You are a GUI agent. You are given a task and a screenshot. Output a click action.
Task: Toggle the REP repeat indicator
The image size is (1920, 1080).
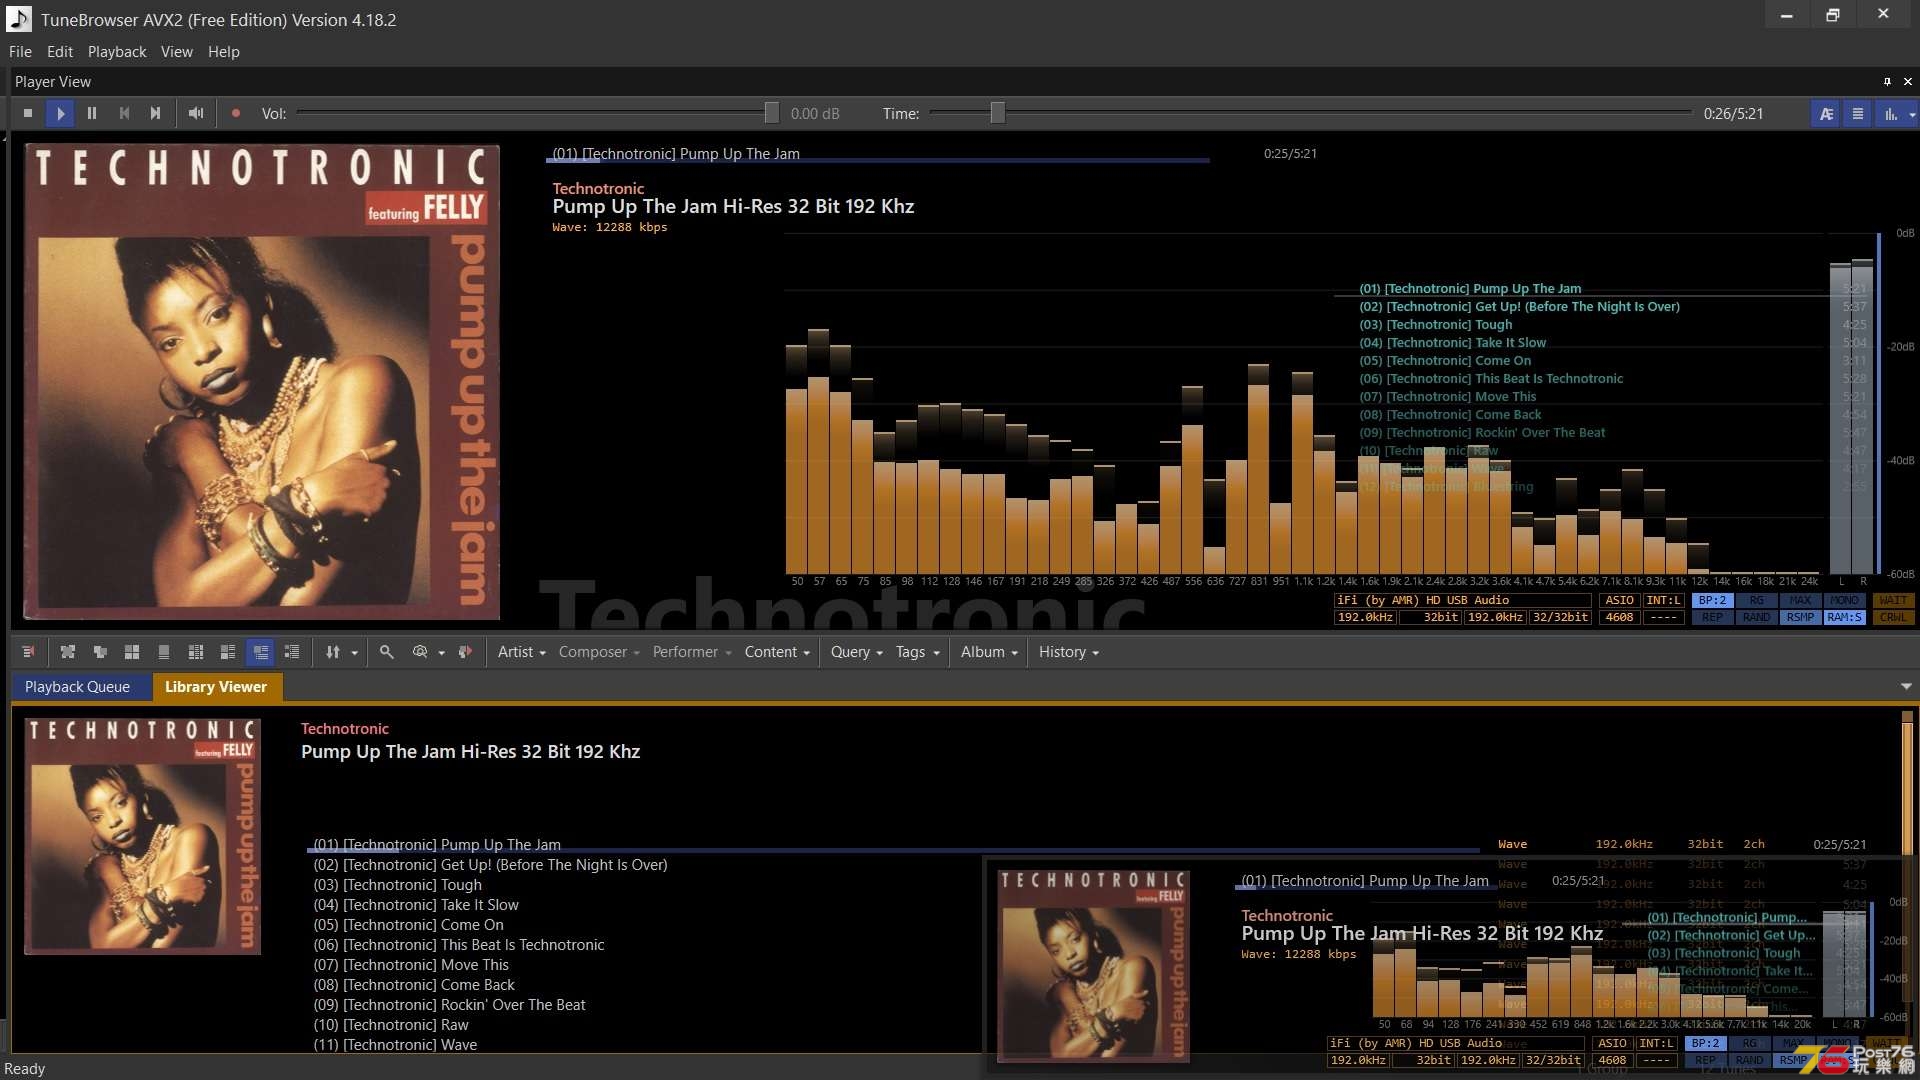click(1712, 618)
